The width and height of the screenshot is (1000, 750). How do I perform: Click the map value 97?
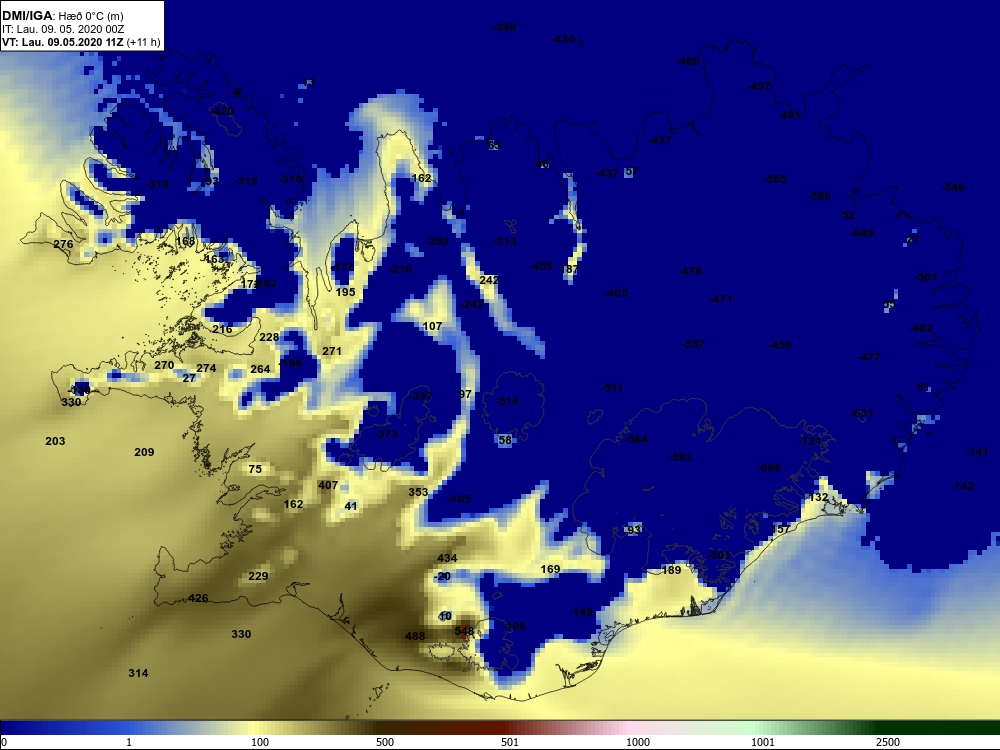[x=466, y=394]
